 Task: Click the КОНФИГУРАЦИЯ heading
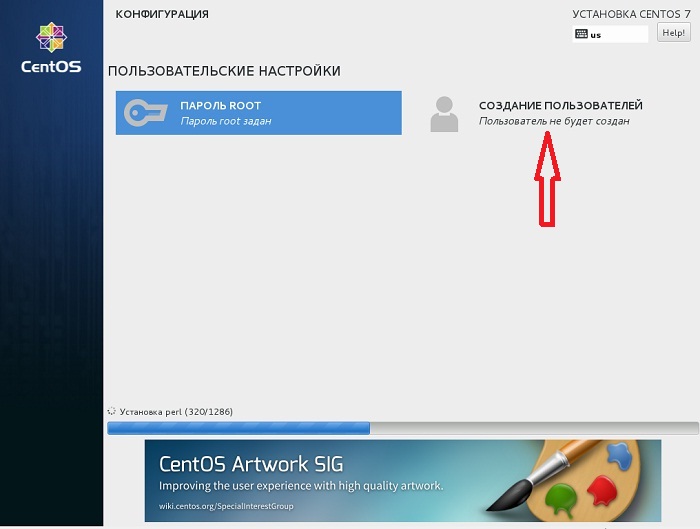tap(162, 14)
